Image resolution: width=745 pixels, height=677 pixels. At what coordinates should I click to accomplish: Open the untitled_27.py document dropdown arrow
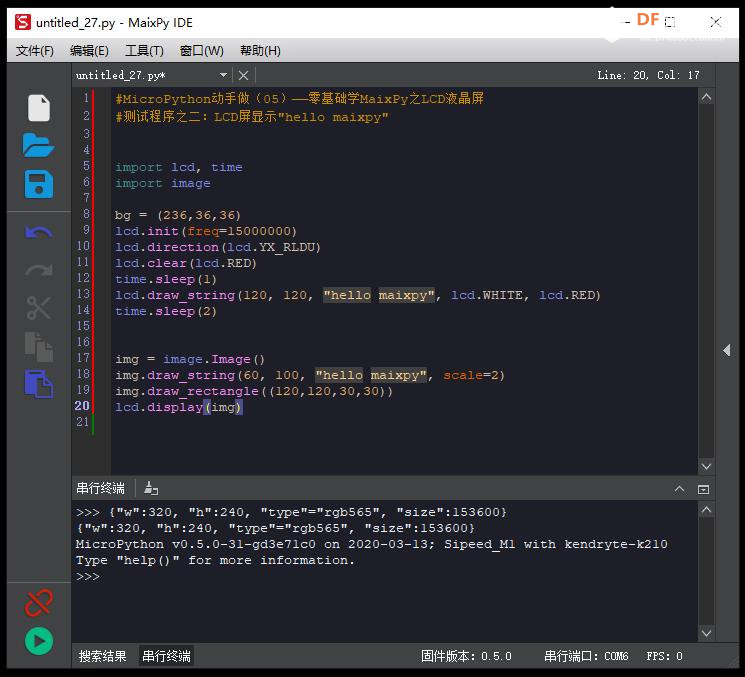pyautogui.click(x=223, y=75)
